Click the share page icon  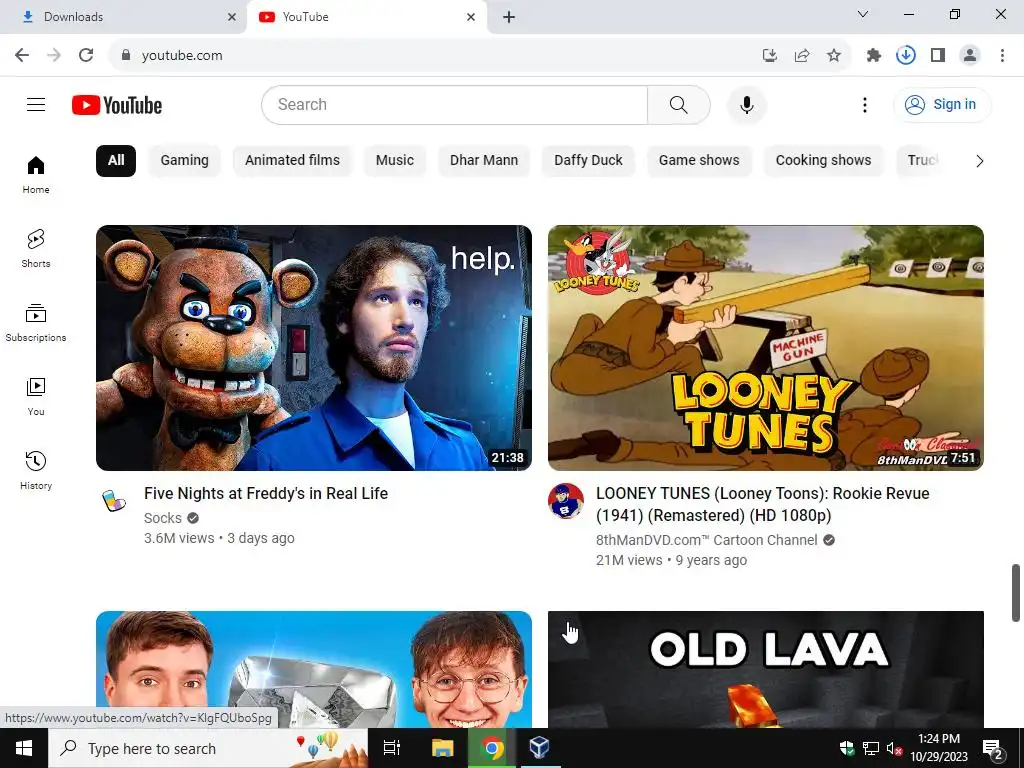tap(802, 56)
